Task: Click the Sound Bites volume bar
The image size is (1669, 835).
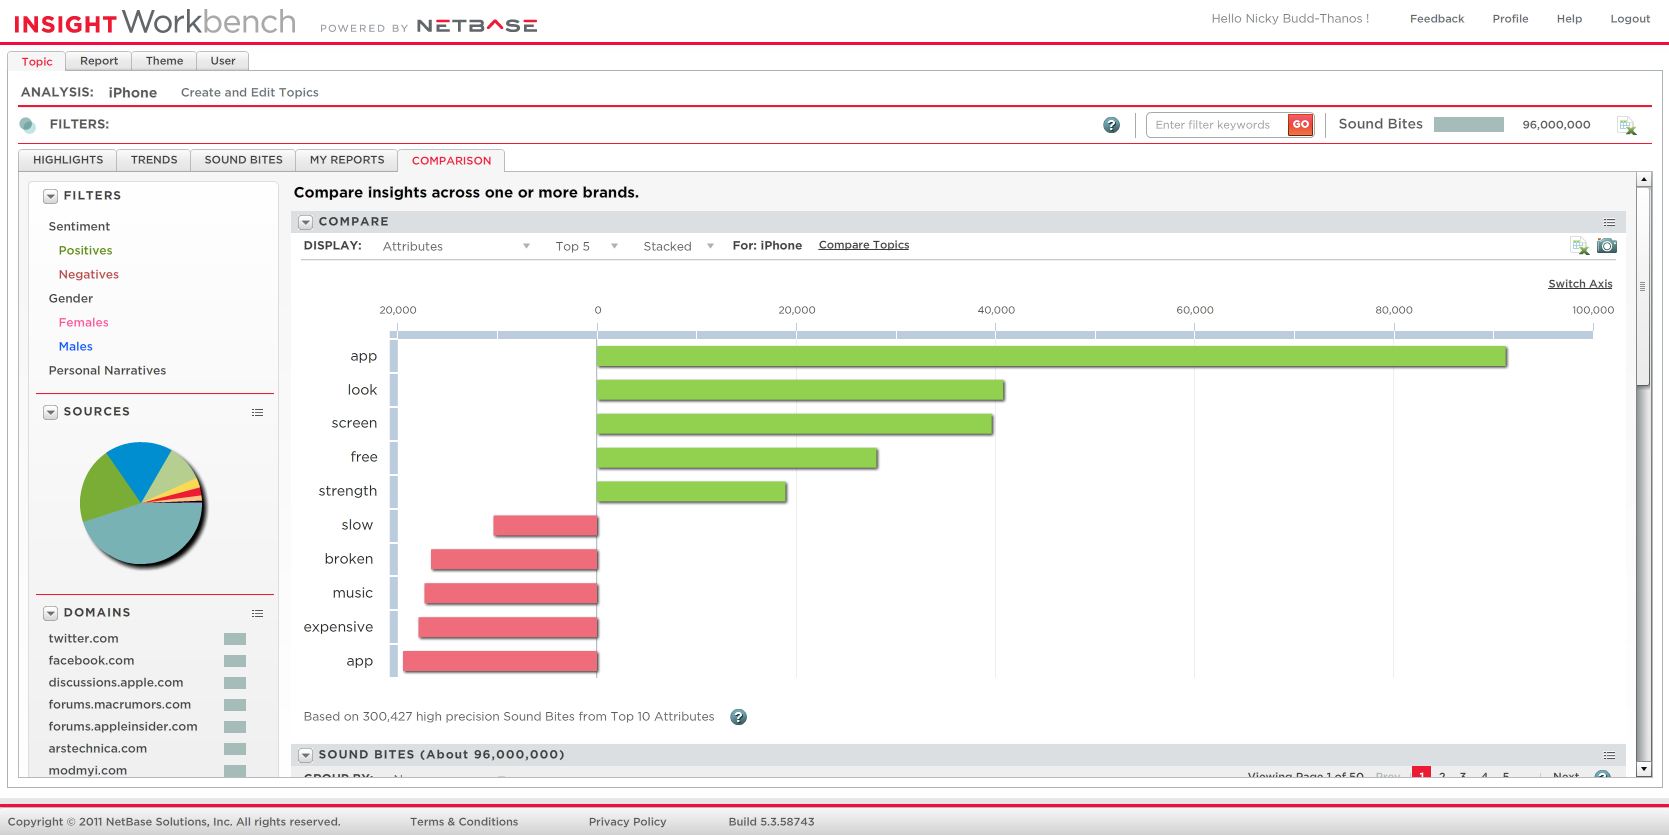Action: (x=1468, y=125)
